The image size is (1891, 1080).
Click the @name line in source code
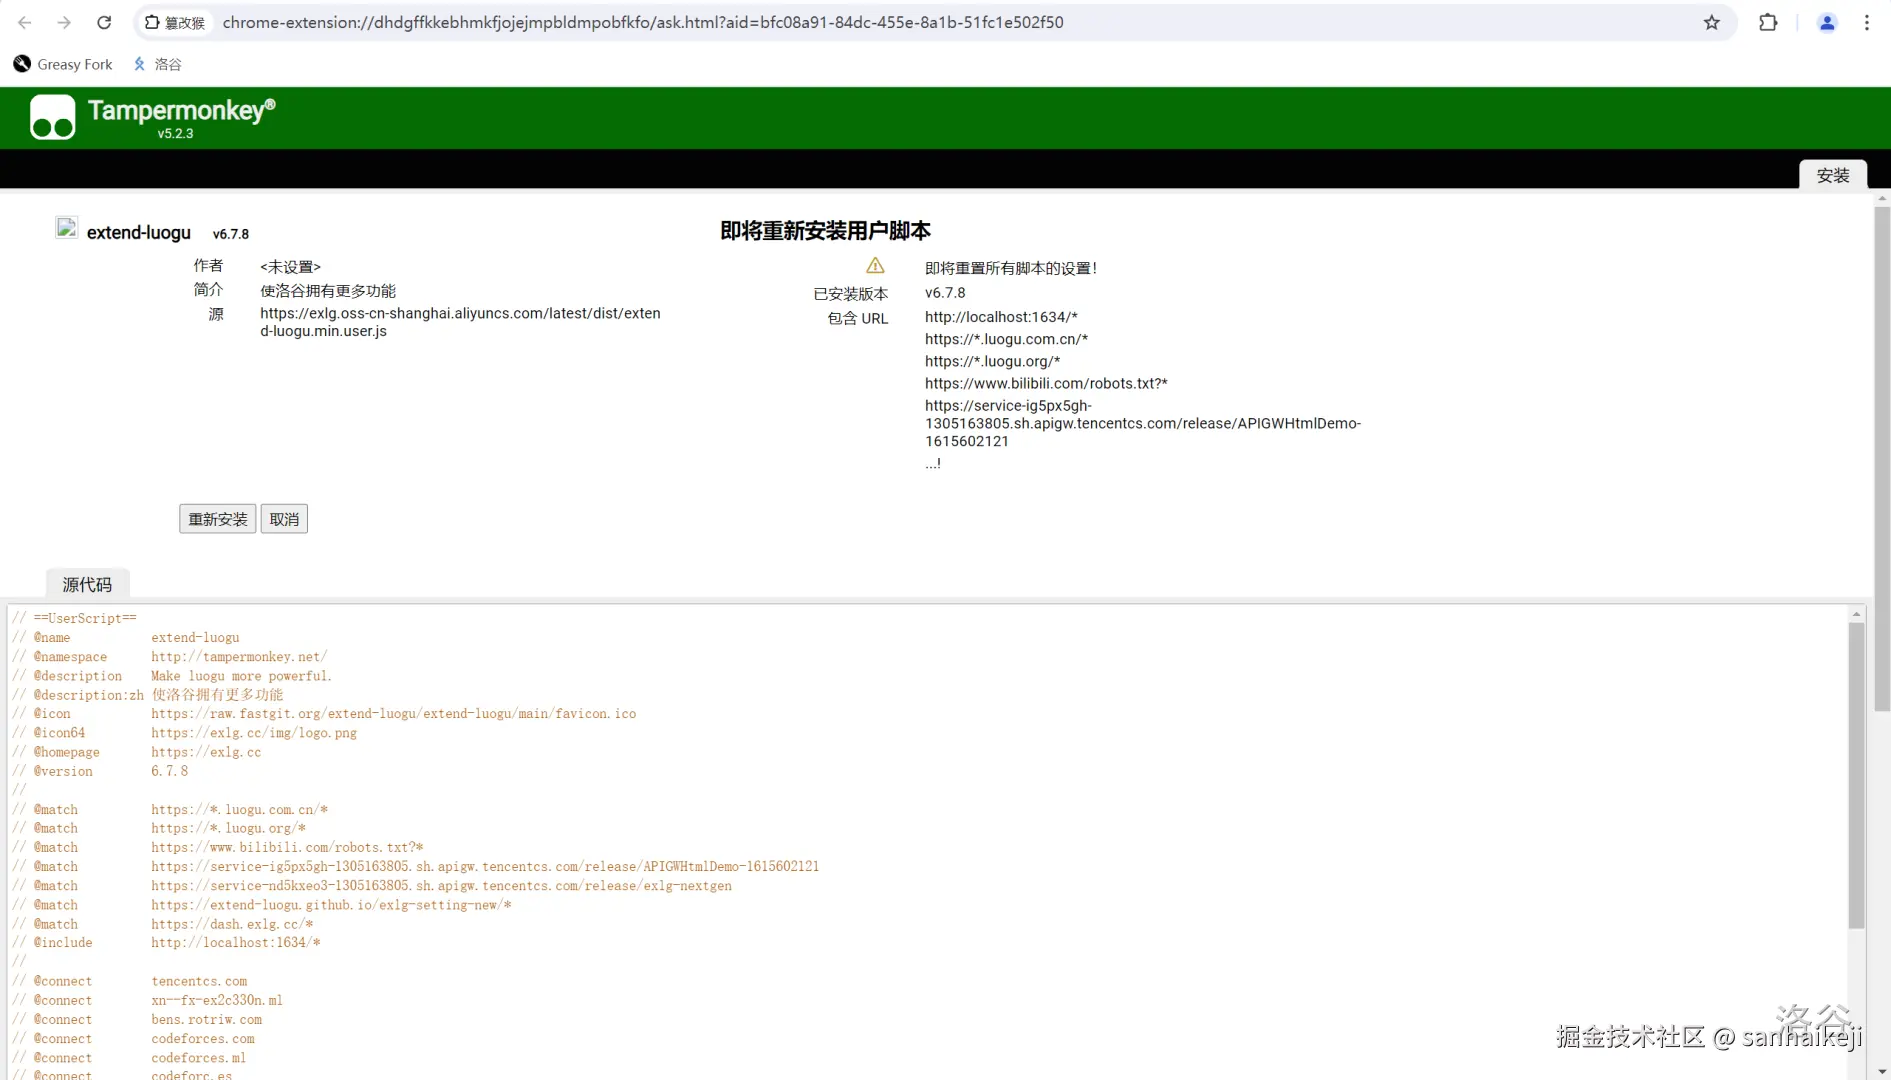126,638
